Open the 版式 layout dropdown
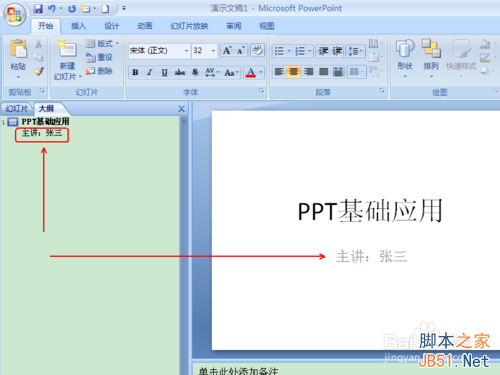500x375 pixels. tap(103, 43)
